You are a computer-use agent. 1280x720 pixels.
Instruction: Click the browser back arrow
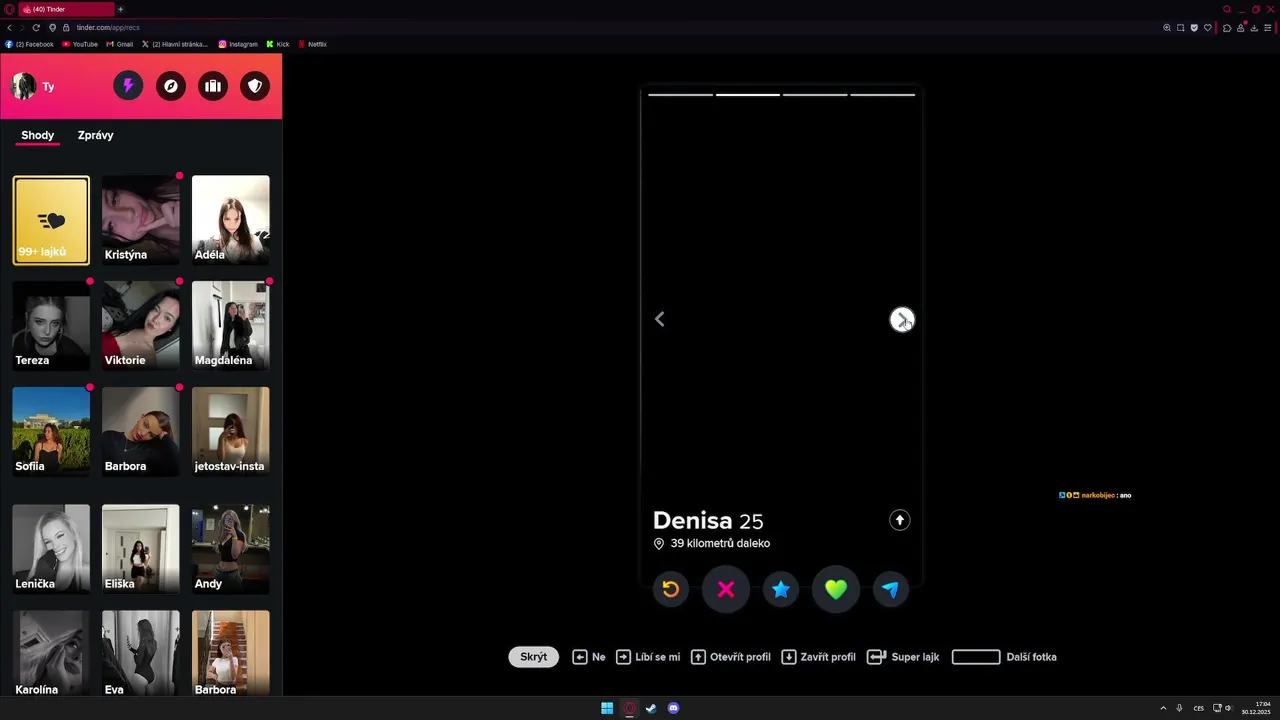(x=9, y=27)
